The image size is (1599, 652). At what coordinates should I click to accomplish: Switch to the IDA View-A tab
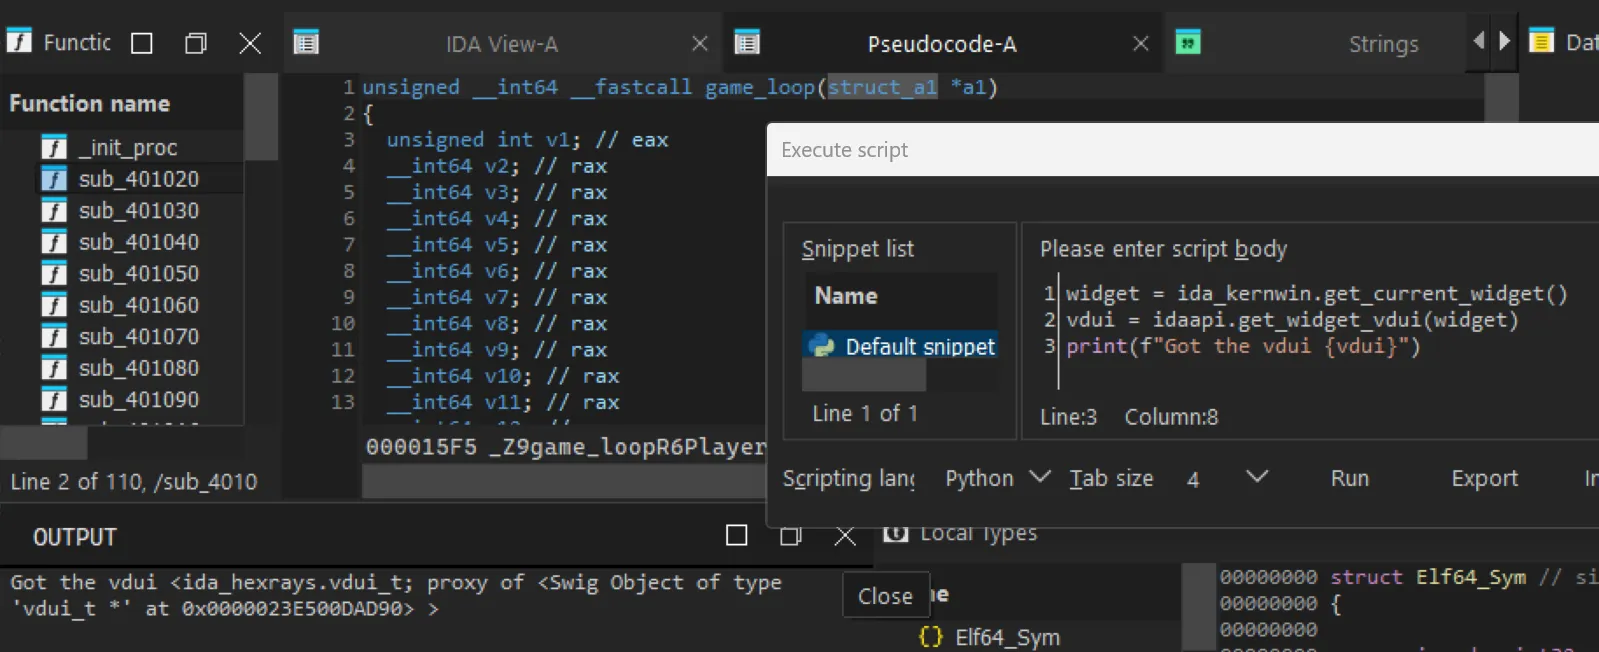(502, 44)
